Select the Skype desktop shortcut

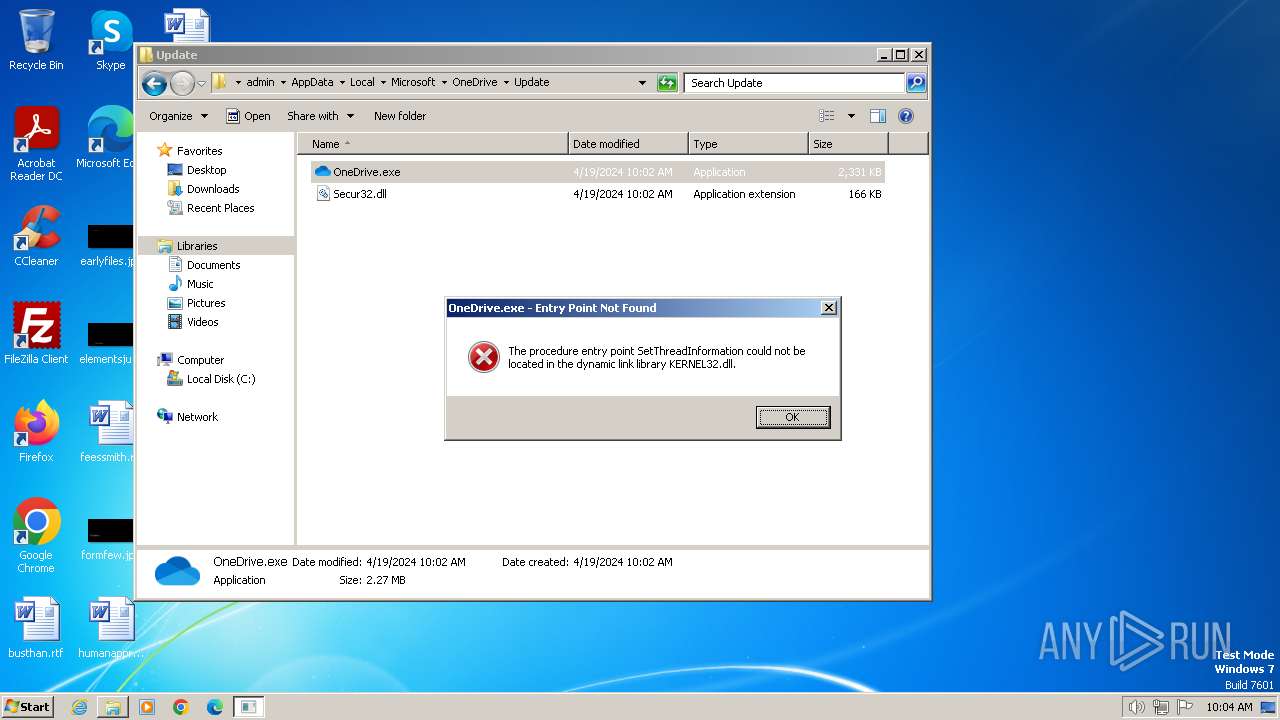point(111,40)
